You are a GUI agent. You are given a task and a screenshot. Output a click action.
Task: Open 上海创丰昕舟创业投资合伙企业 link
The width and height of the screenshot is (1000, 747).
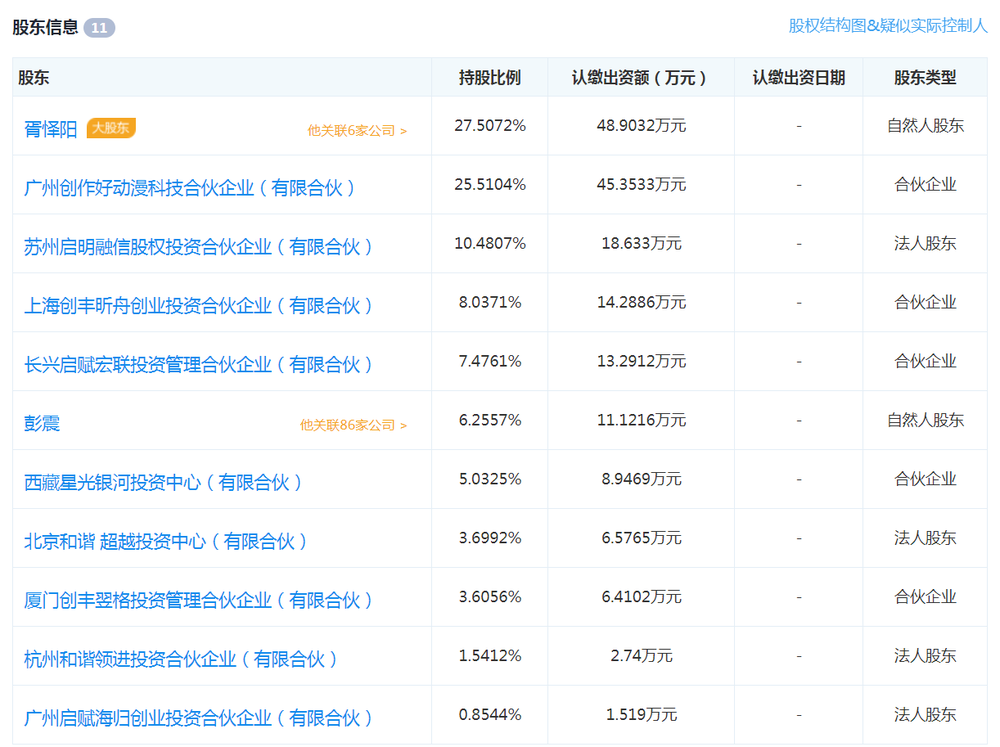[198, 306]
